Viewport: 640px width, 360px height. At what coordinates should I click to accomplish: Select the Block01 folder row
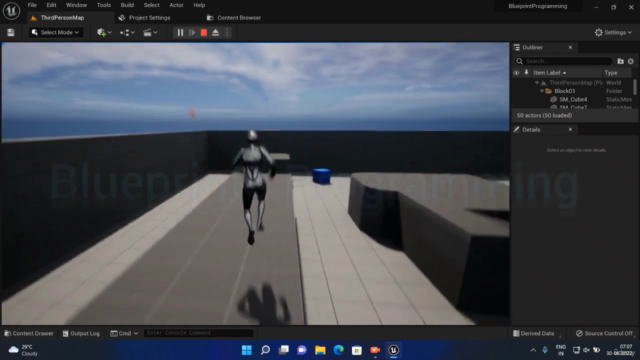tap(572, 91)
